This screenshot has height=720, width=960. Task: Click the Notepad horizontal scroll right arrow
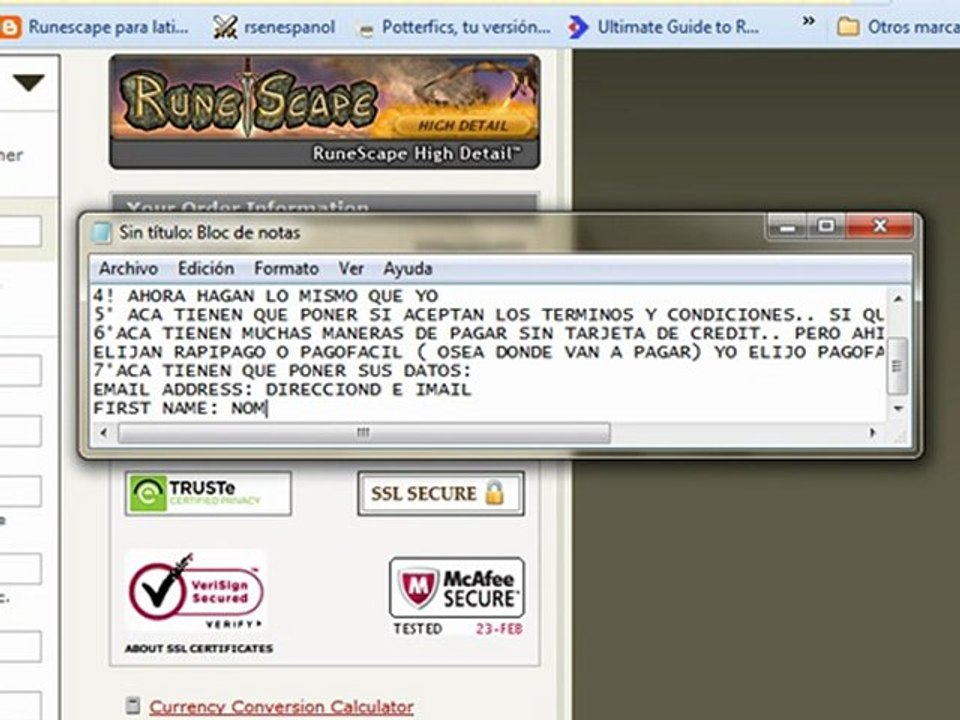872,433
